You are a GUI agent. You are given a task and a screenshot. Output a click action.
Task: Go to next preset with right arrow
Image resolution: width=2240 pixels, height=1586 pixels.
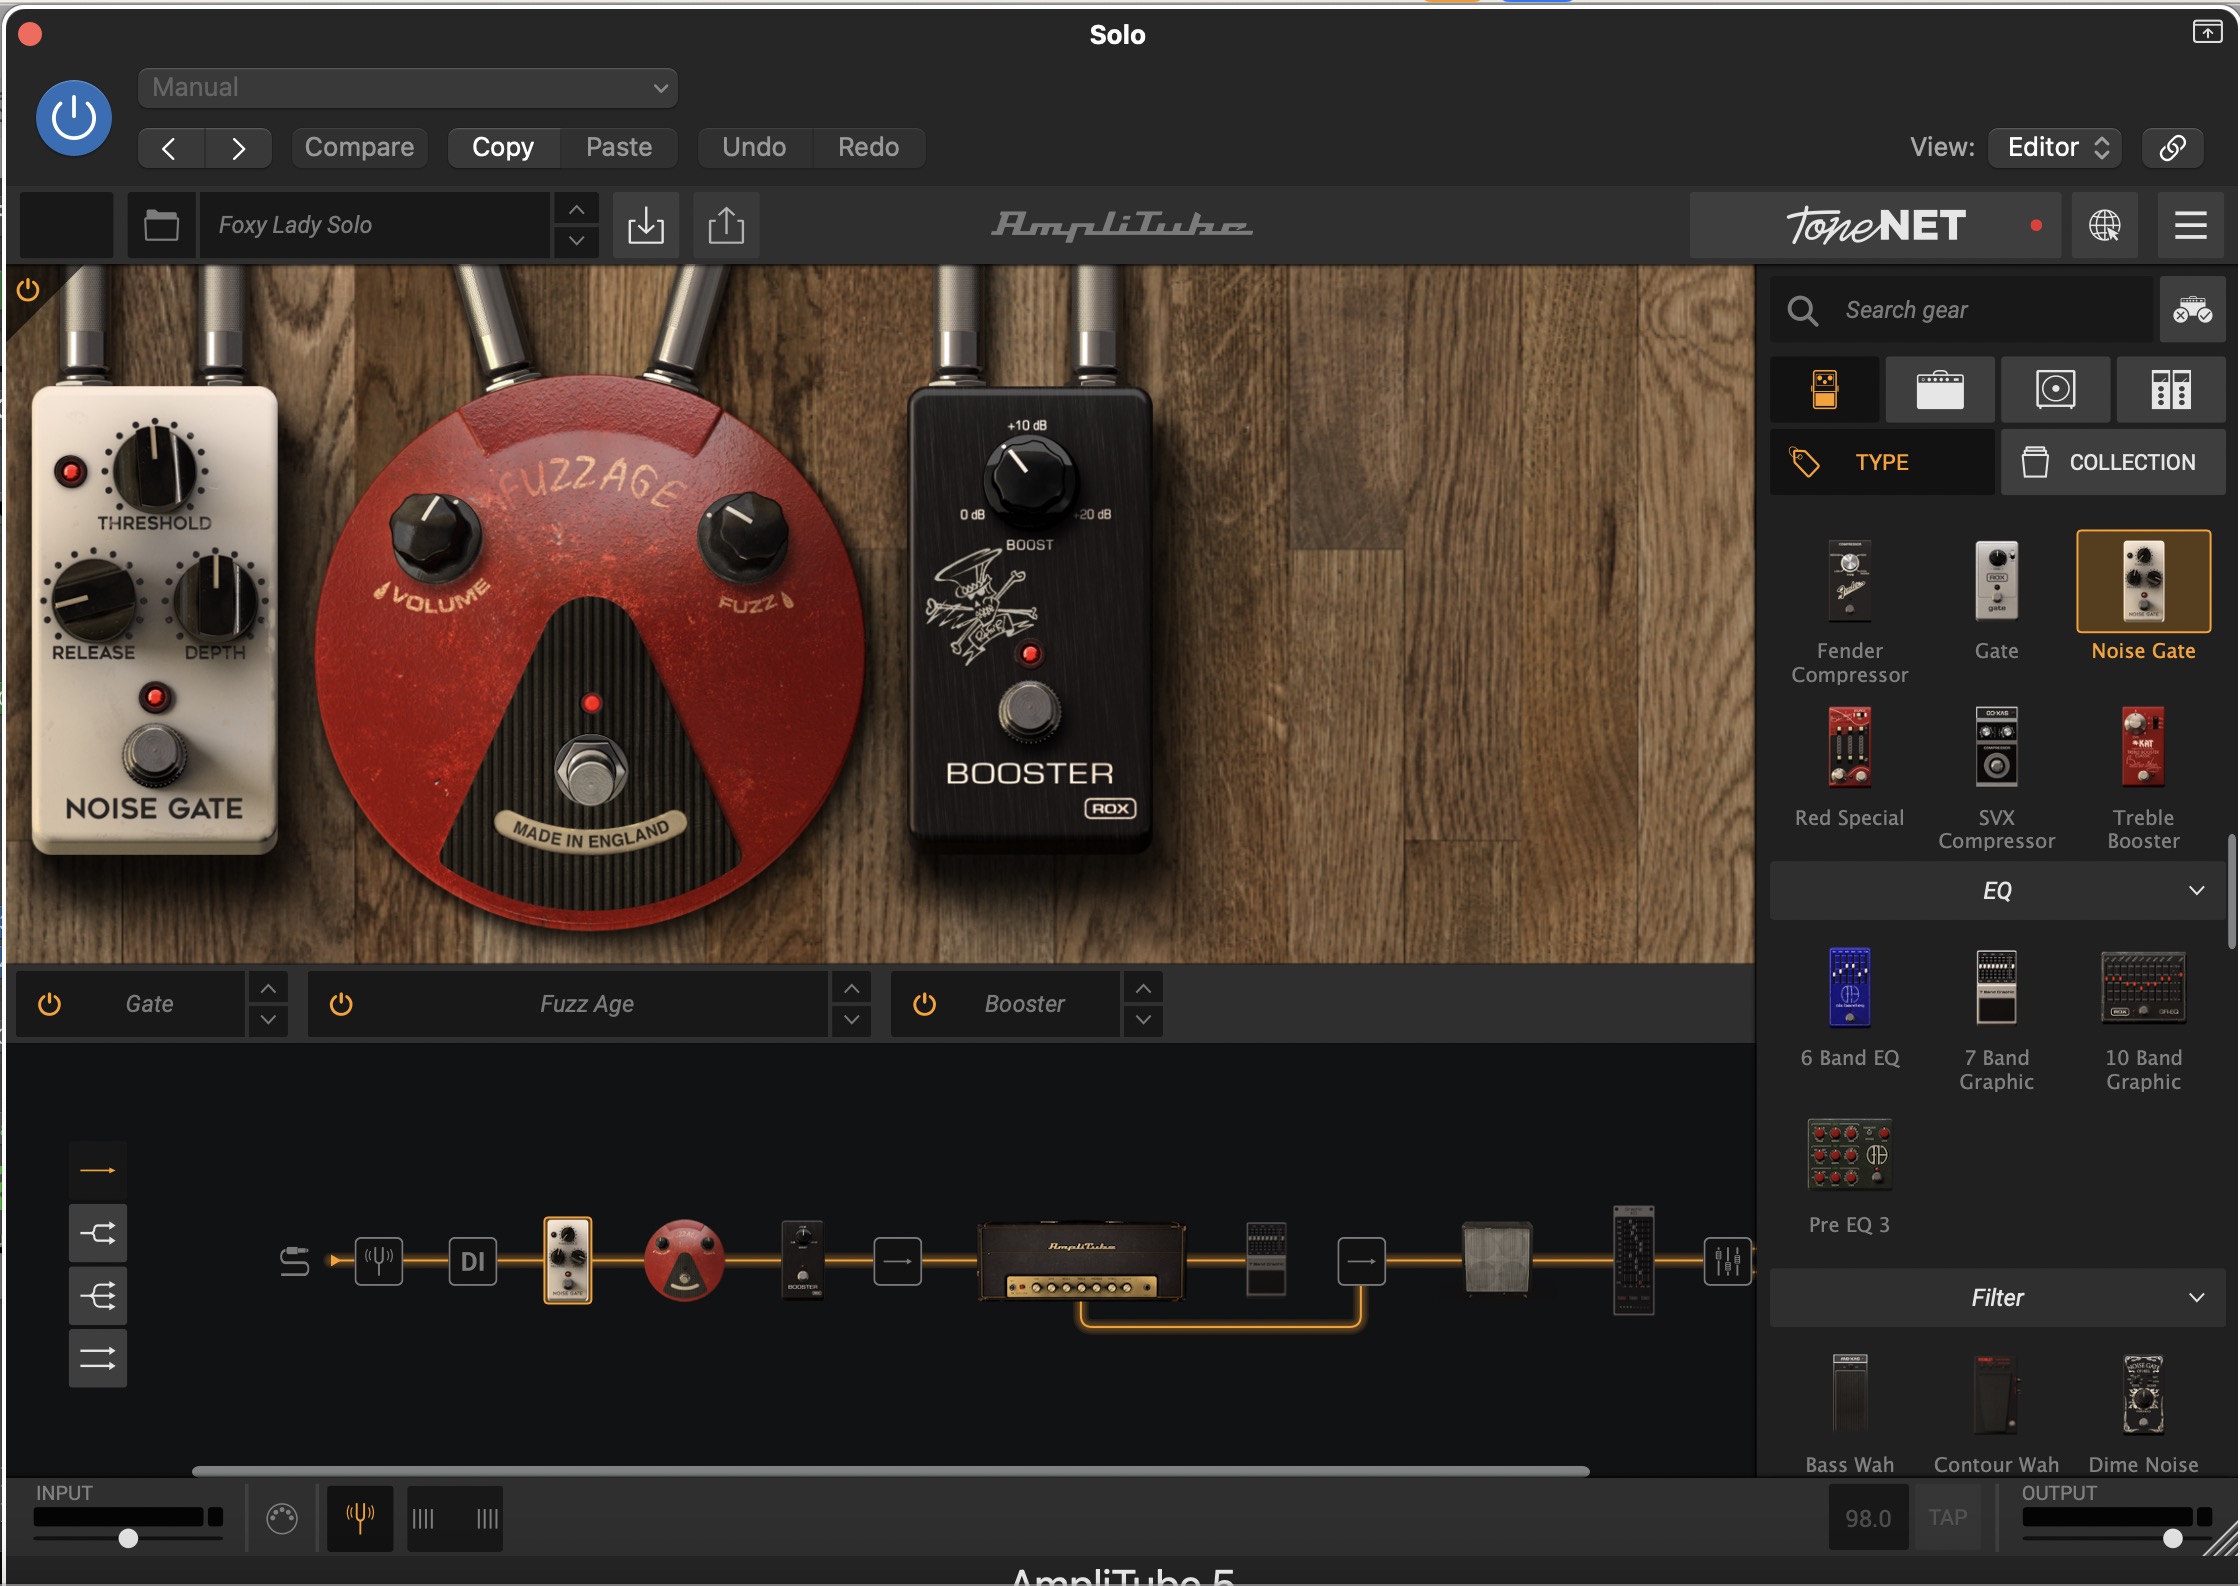coord(238,149)
